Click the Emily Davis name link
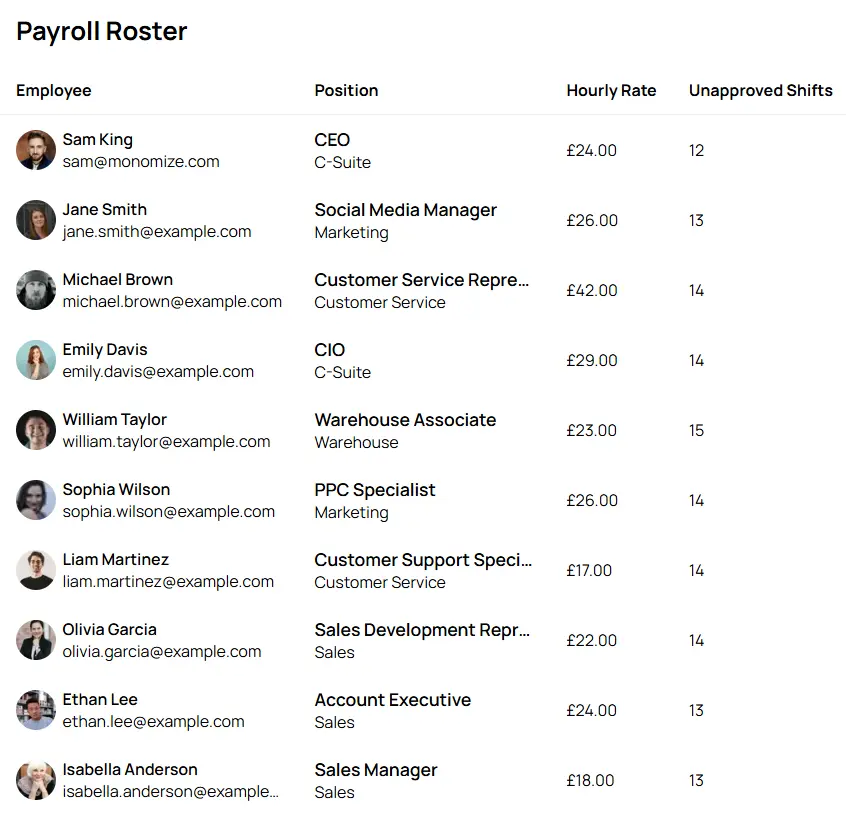Image resolution: width=846 pixels, height=817 pixels. (105, 350)
